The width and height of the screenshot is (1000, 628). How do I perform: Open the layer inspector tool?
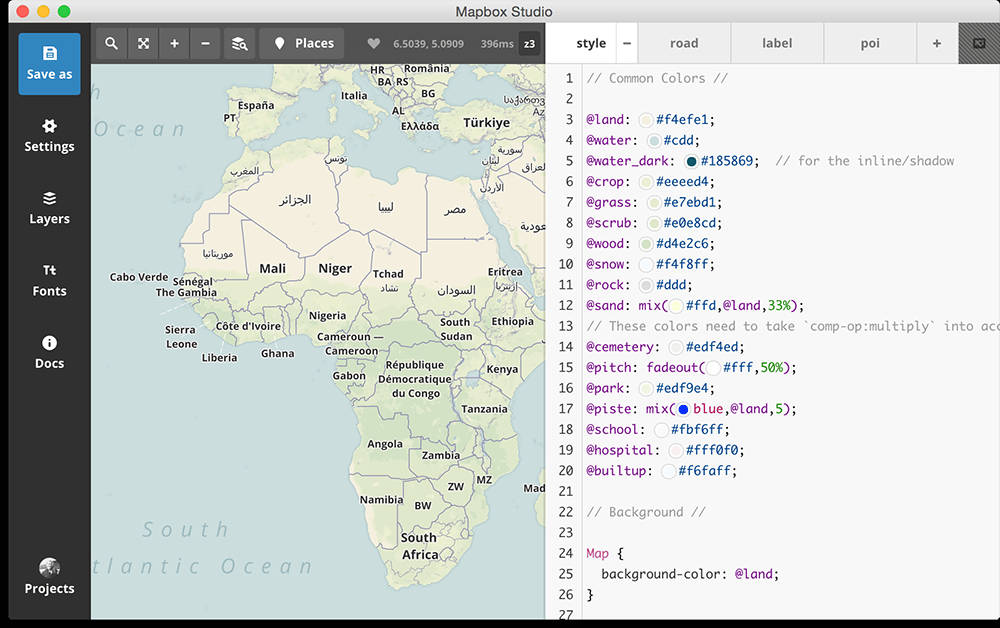(x=239, y=44)
